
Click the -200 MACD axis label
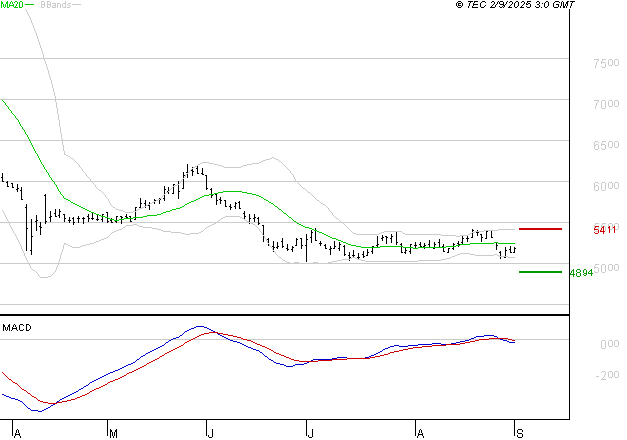coord(605,376)
